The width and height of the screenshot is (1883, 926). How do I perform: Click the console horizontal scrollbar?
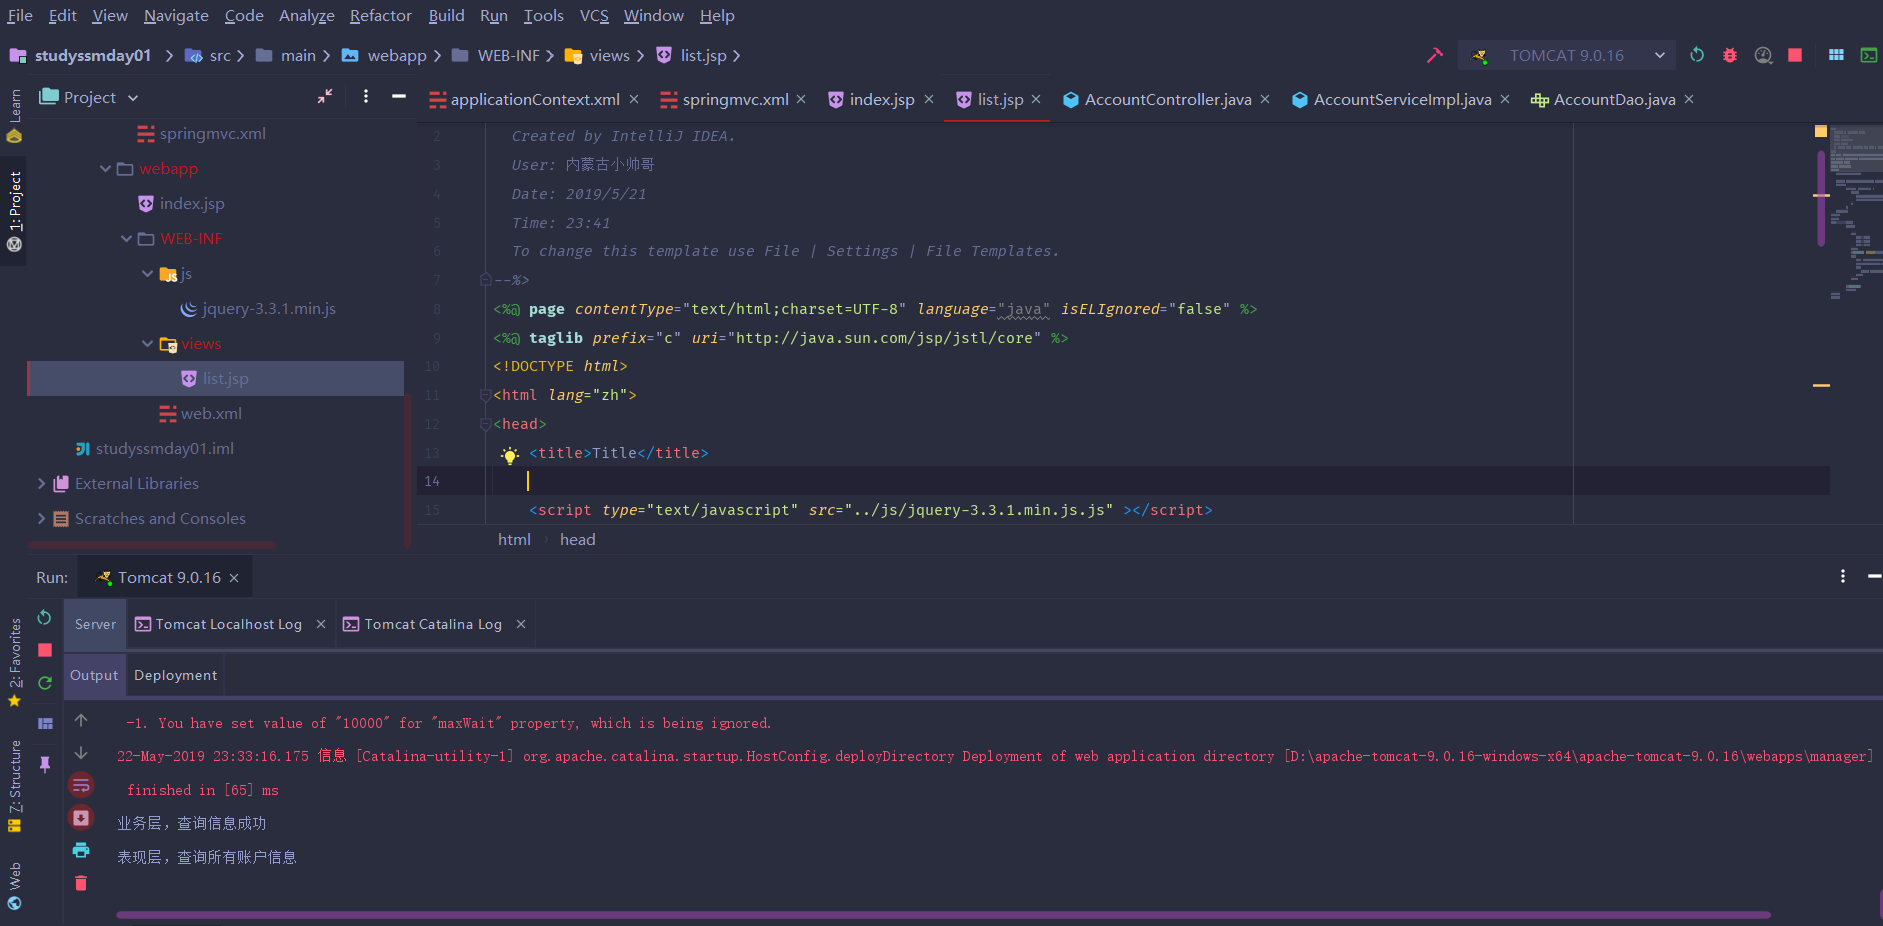[x=943, y=914]
